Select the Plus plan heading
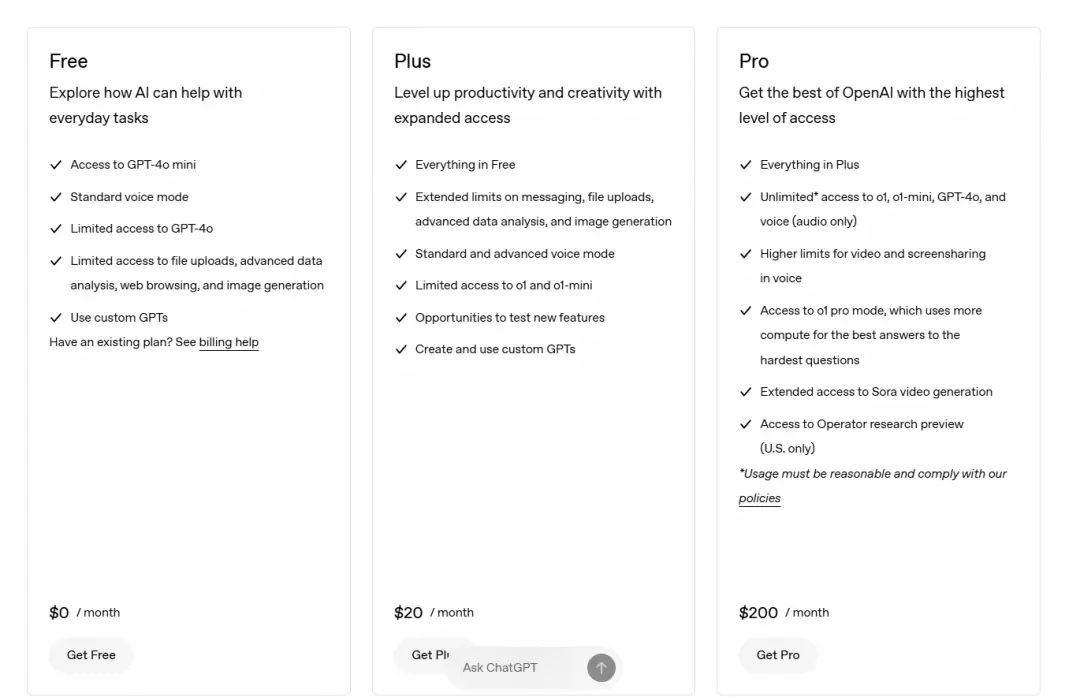This screenshot has width=1080, height=697. coord(412,61)
